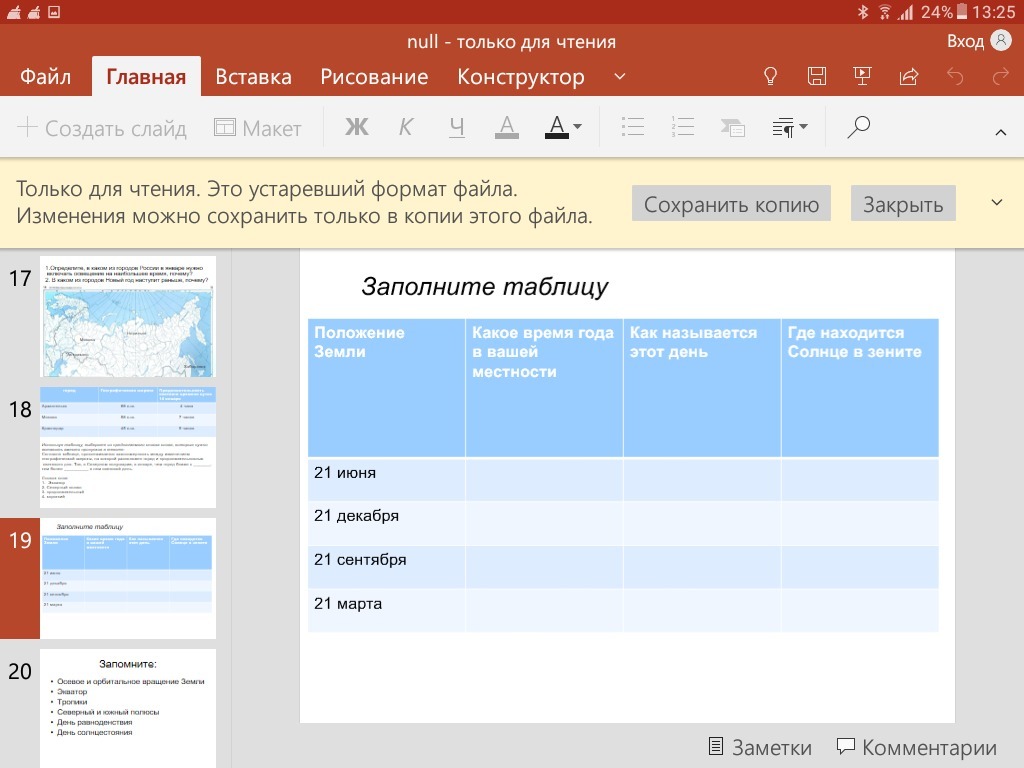Dismiss the banner with Закрыть
Viewport: 1024px width, 768px height.
903,204
